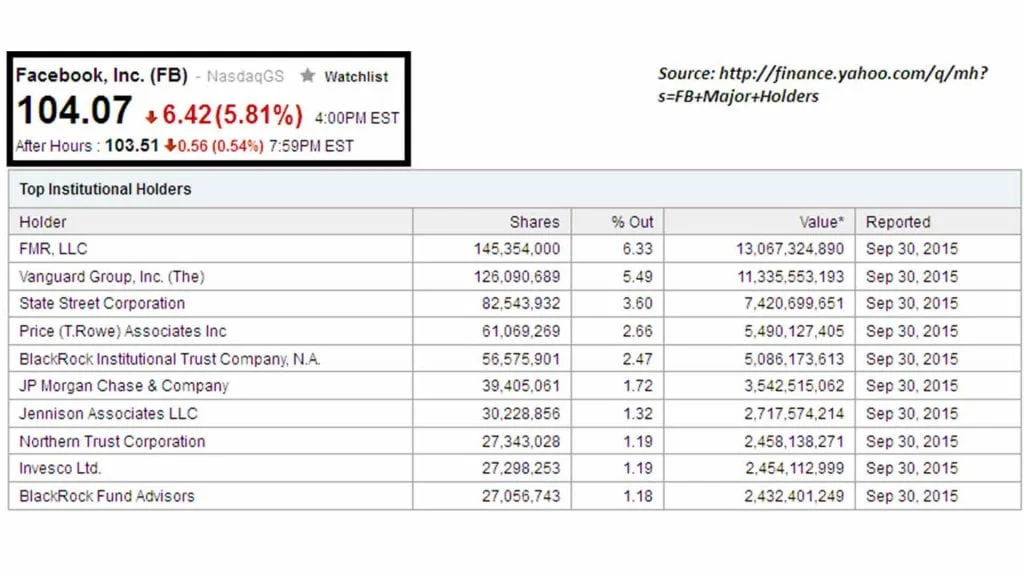Select the Reported column header
1024x576 pixels.
click(898, 222)
